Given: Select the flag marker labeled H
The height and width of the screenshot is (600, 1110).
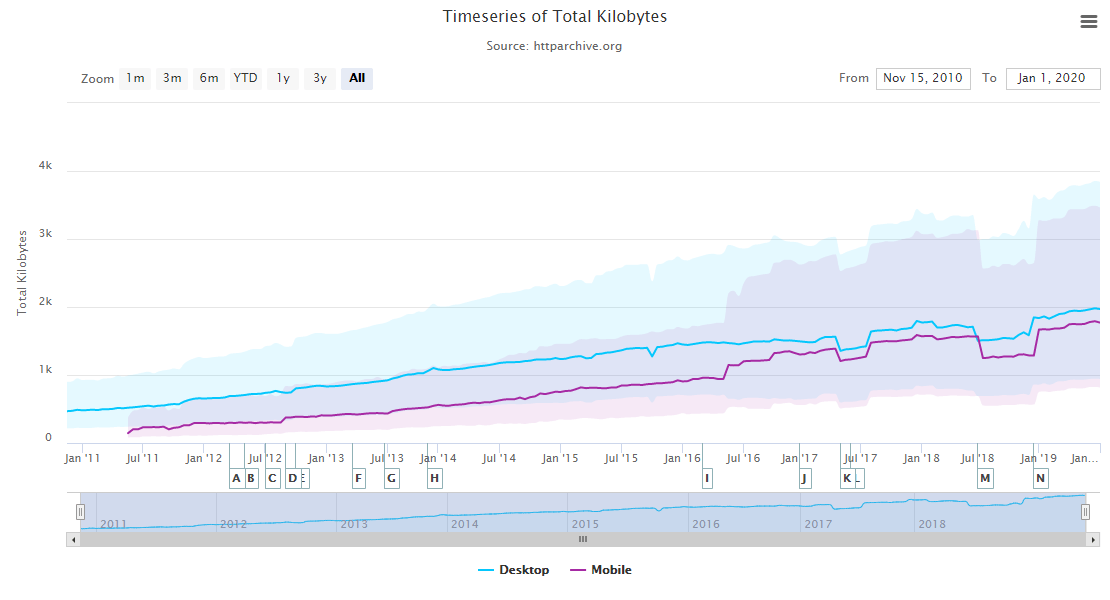Looking at the screenshot, I should [434, 478].
